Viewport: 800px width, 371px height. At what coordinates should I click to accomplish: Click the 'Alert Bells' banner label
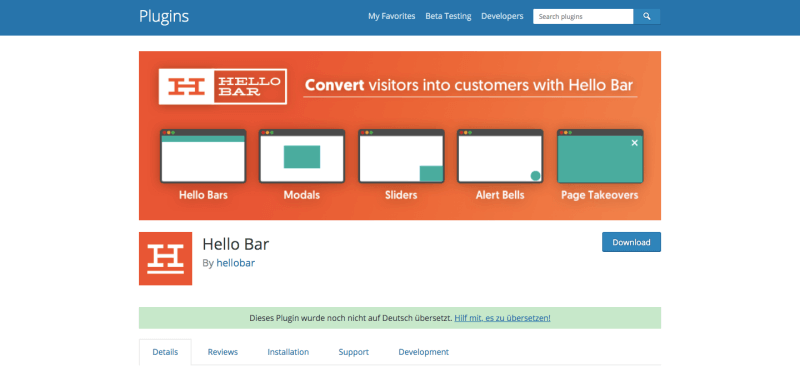500,195
